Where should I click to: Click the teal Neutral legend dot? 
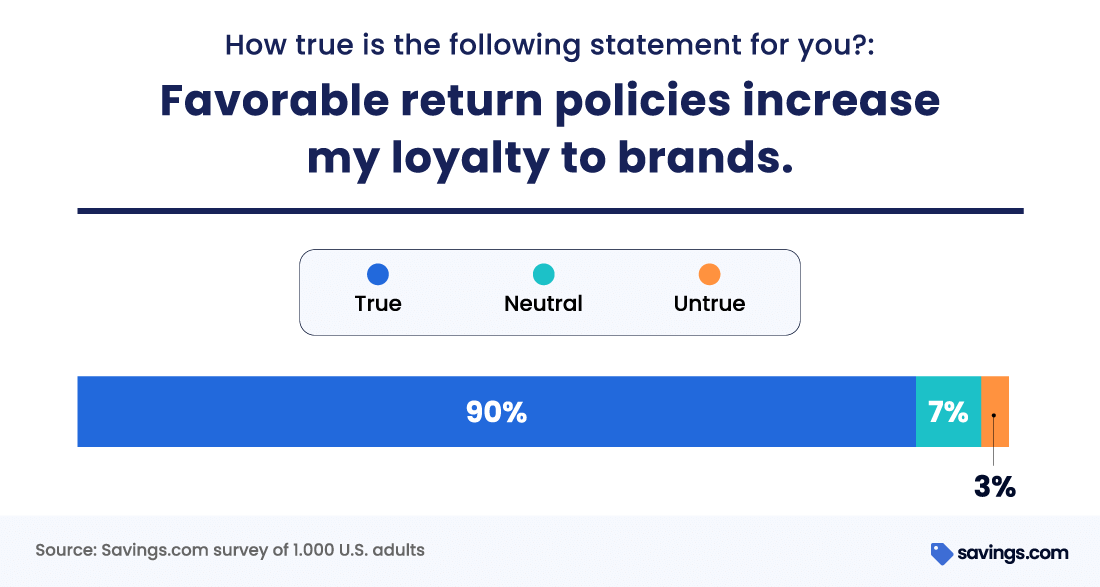543,274
